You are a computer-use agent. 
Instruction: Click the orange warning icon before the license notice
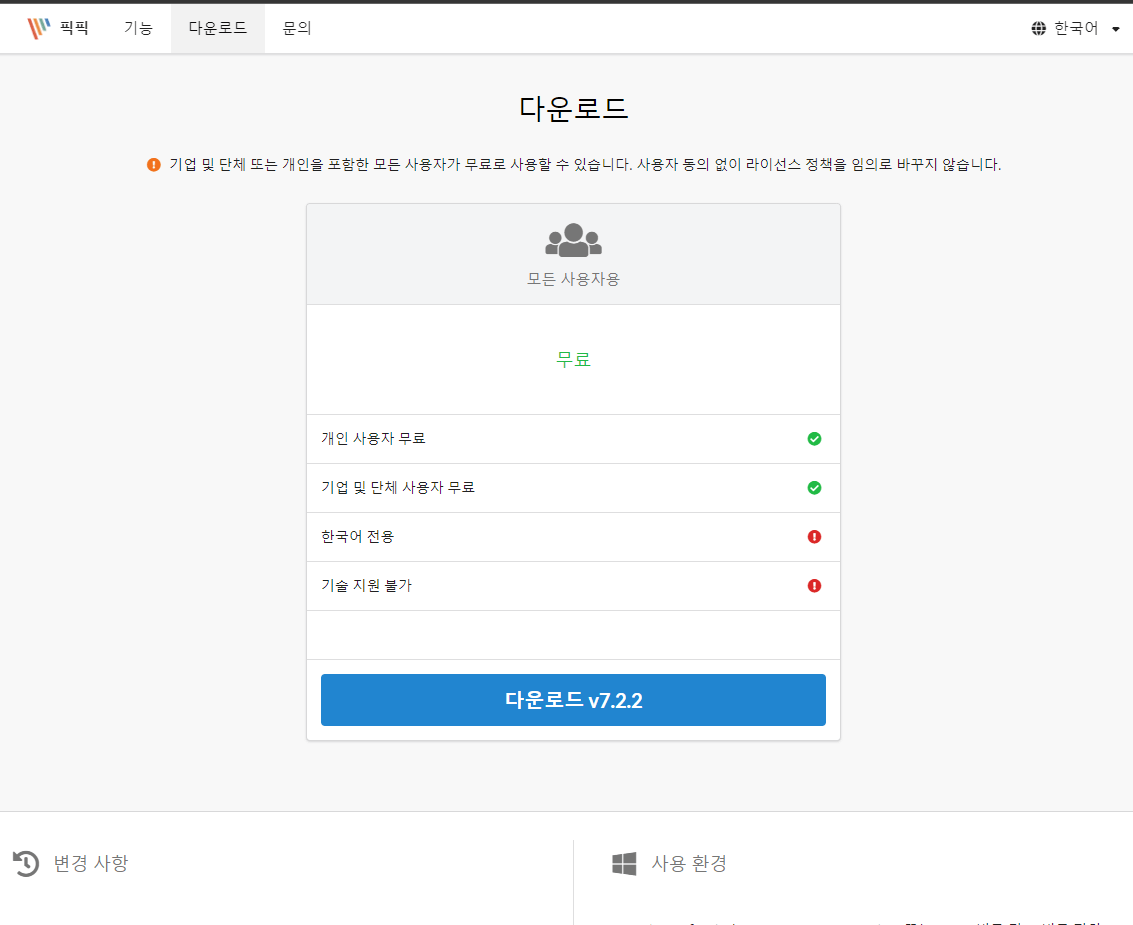click(154, 164)
